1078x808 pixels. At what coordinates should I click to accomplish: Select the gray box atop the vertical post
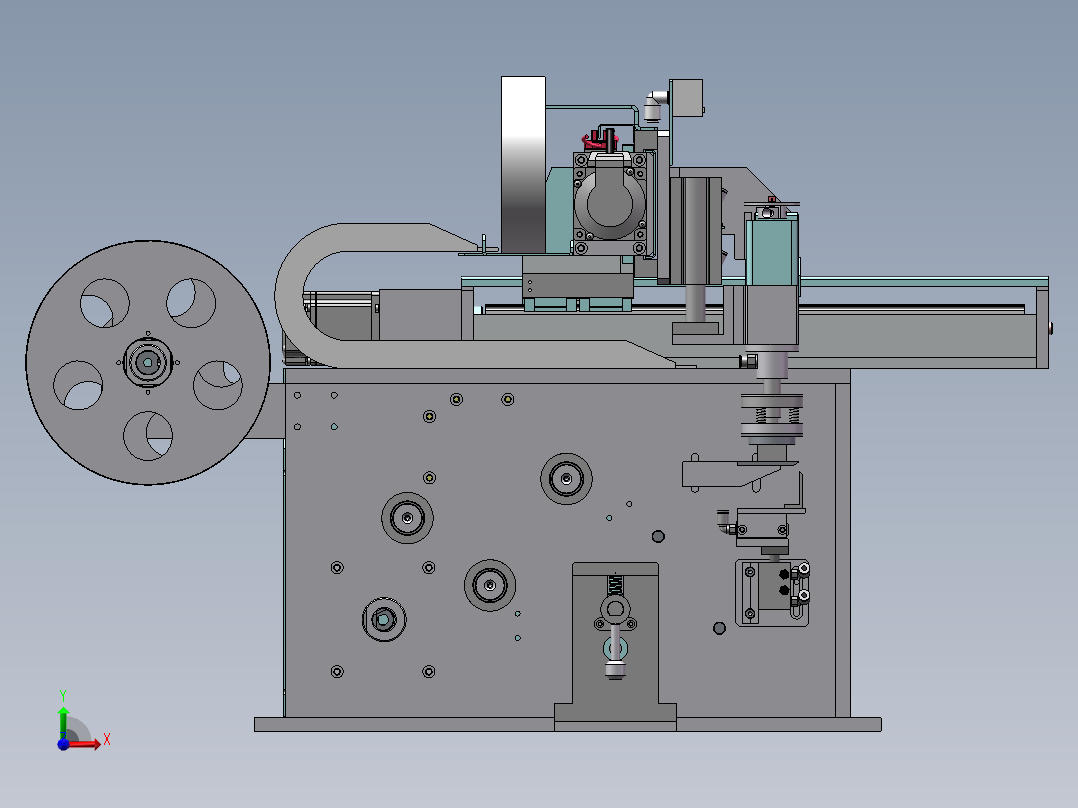686,98
